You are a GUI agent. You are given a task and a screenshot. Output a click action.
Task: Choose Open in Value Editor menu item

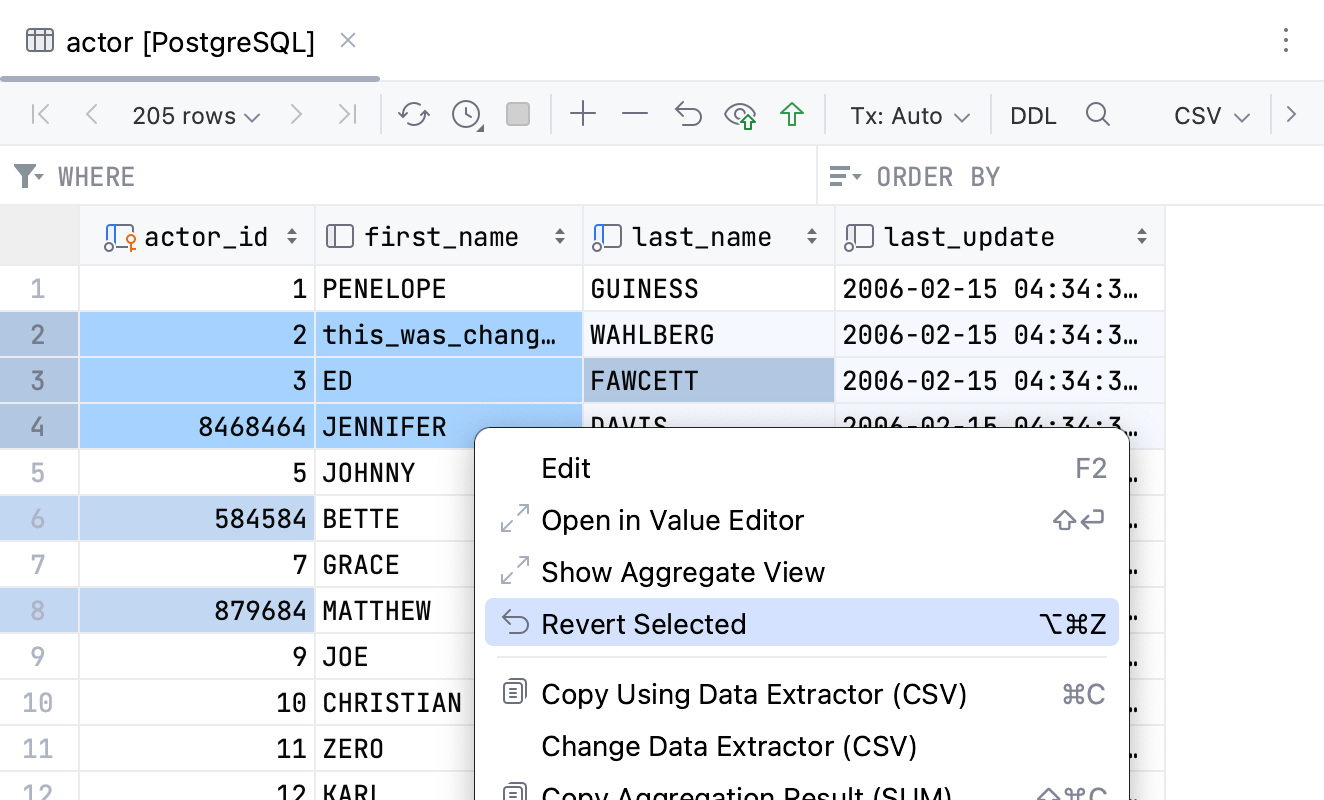point(672,520)
